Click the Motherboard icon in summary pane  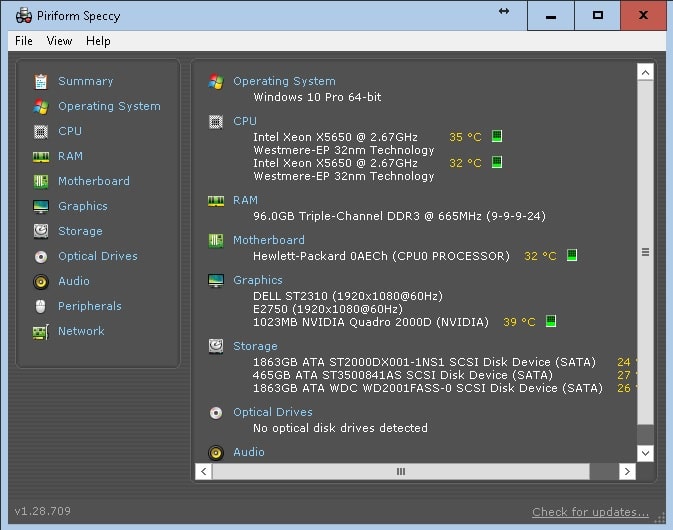click(216, 241)
